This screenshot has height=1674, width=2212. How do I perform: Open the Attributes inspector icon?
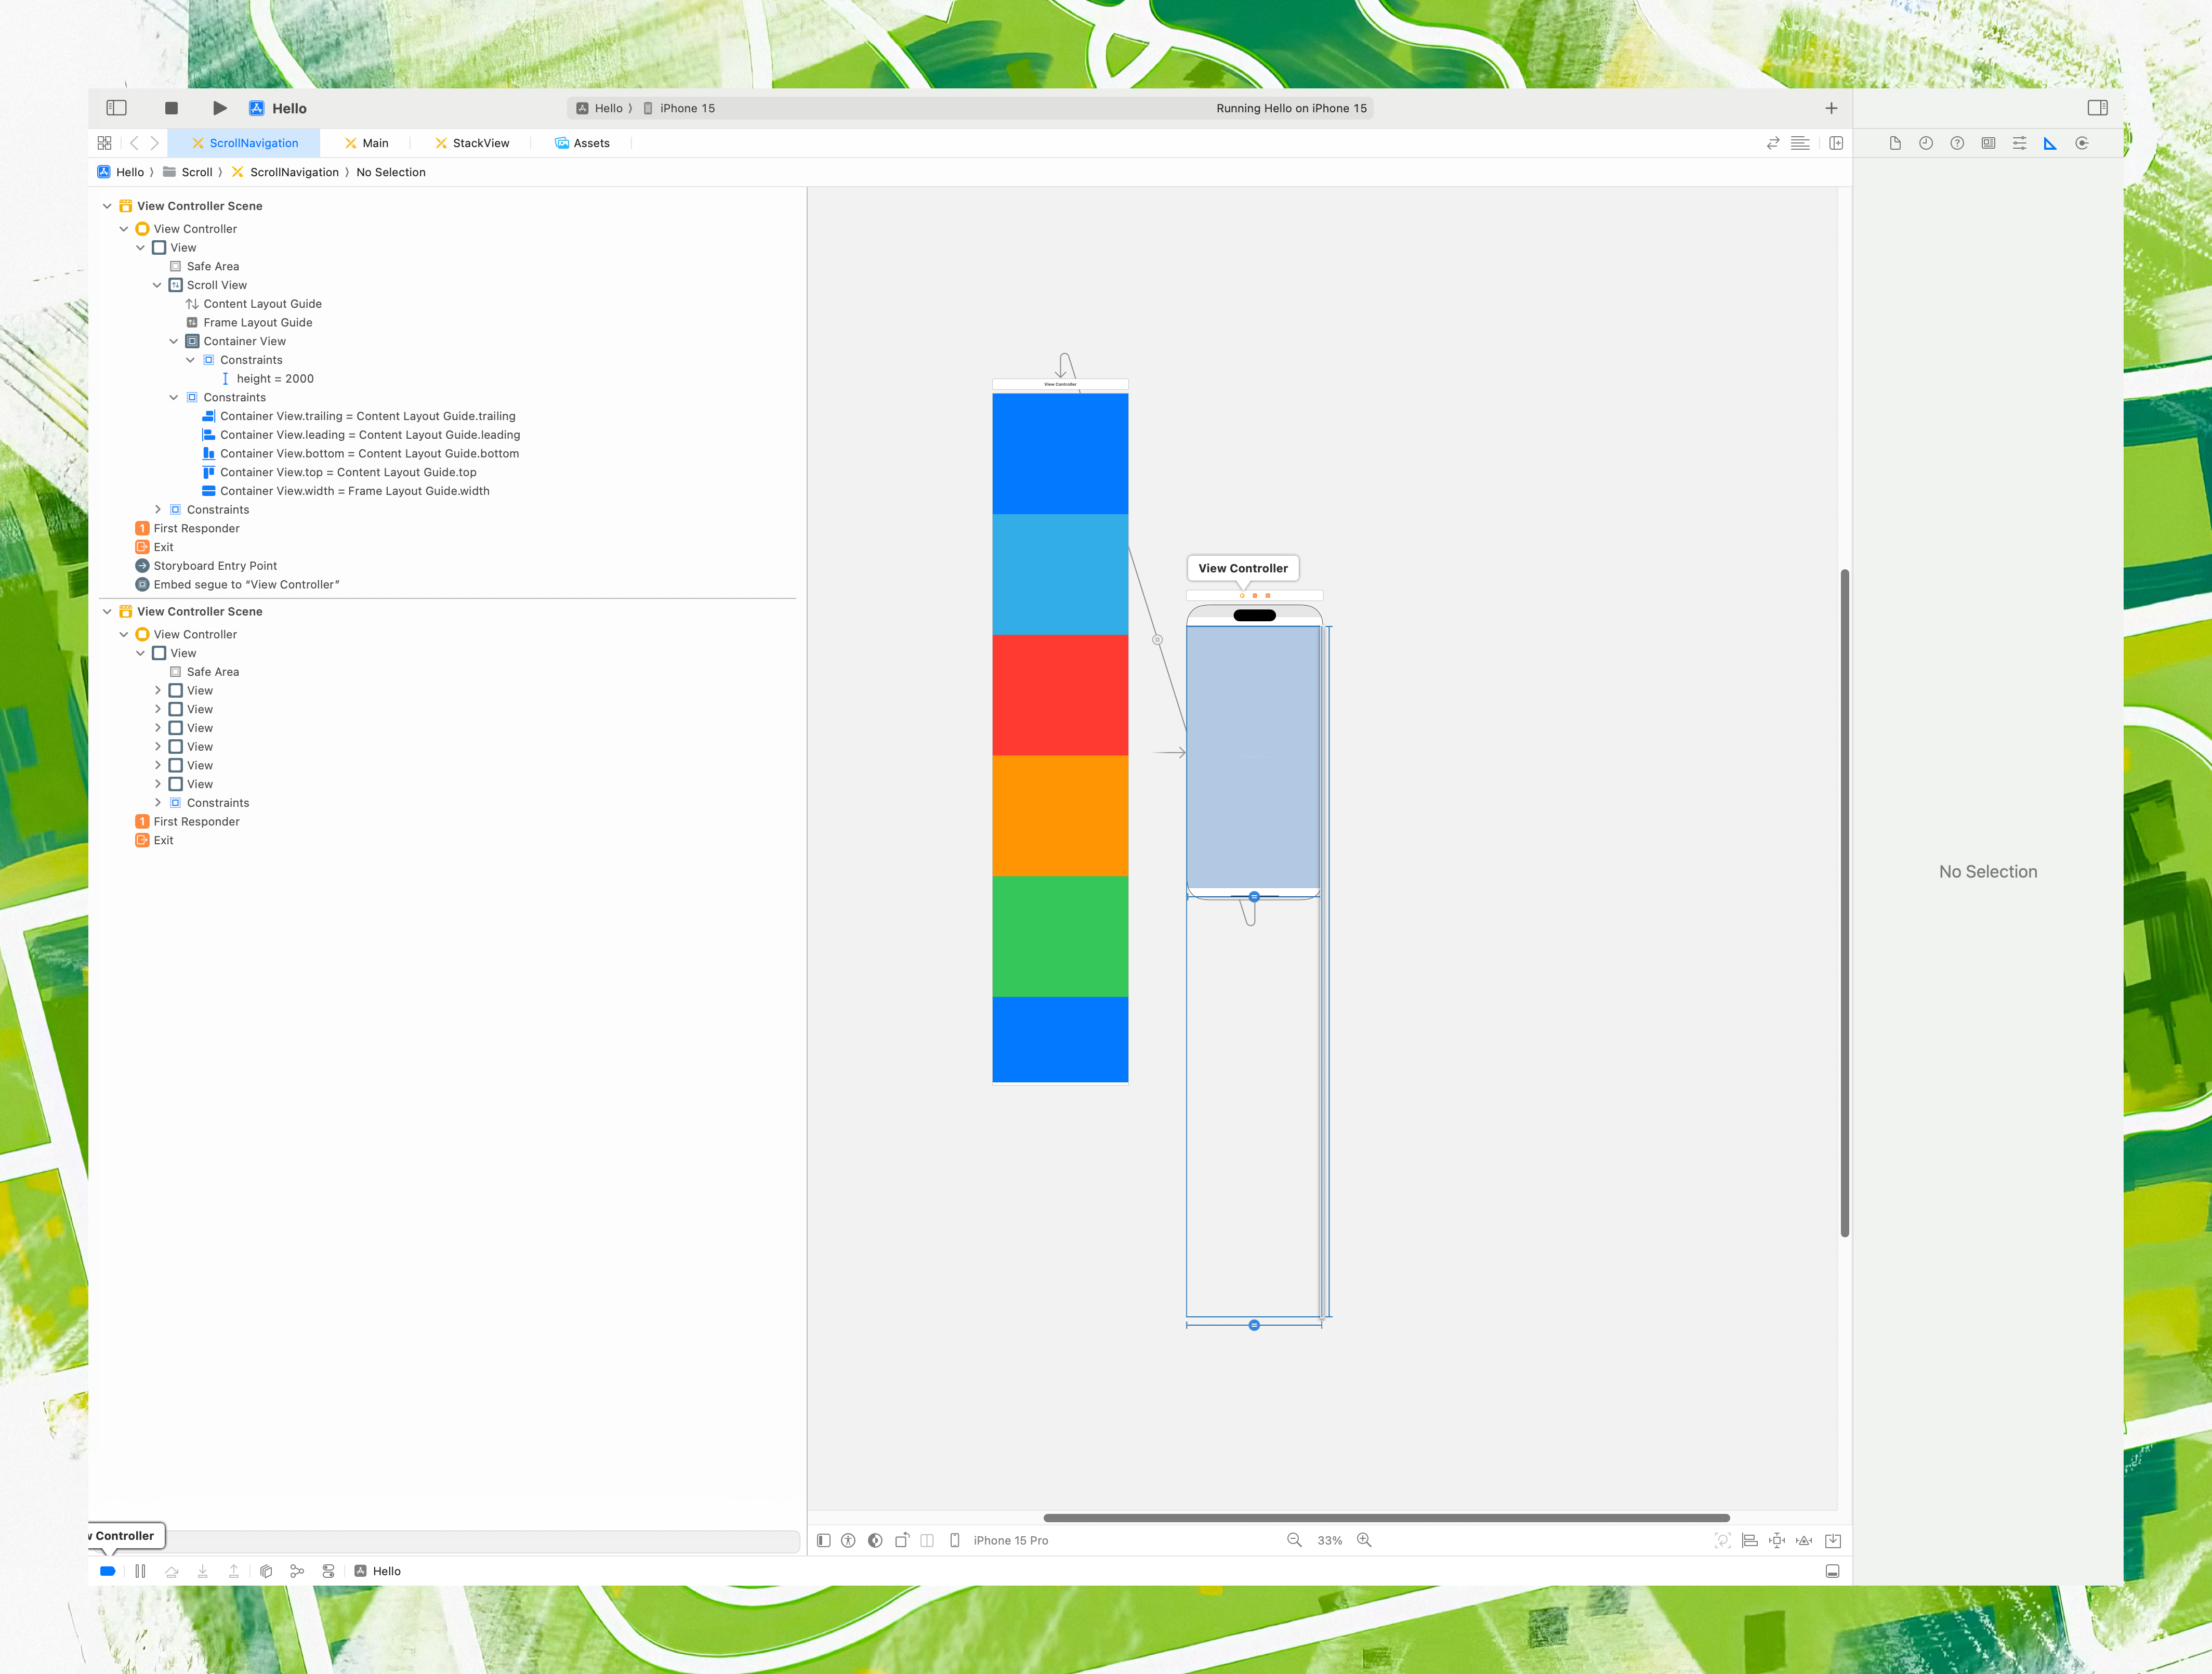click(2019, 143)
